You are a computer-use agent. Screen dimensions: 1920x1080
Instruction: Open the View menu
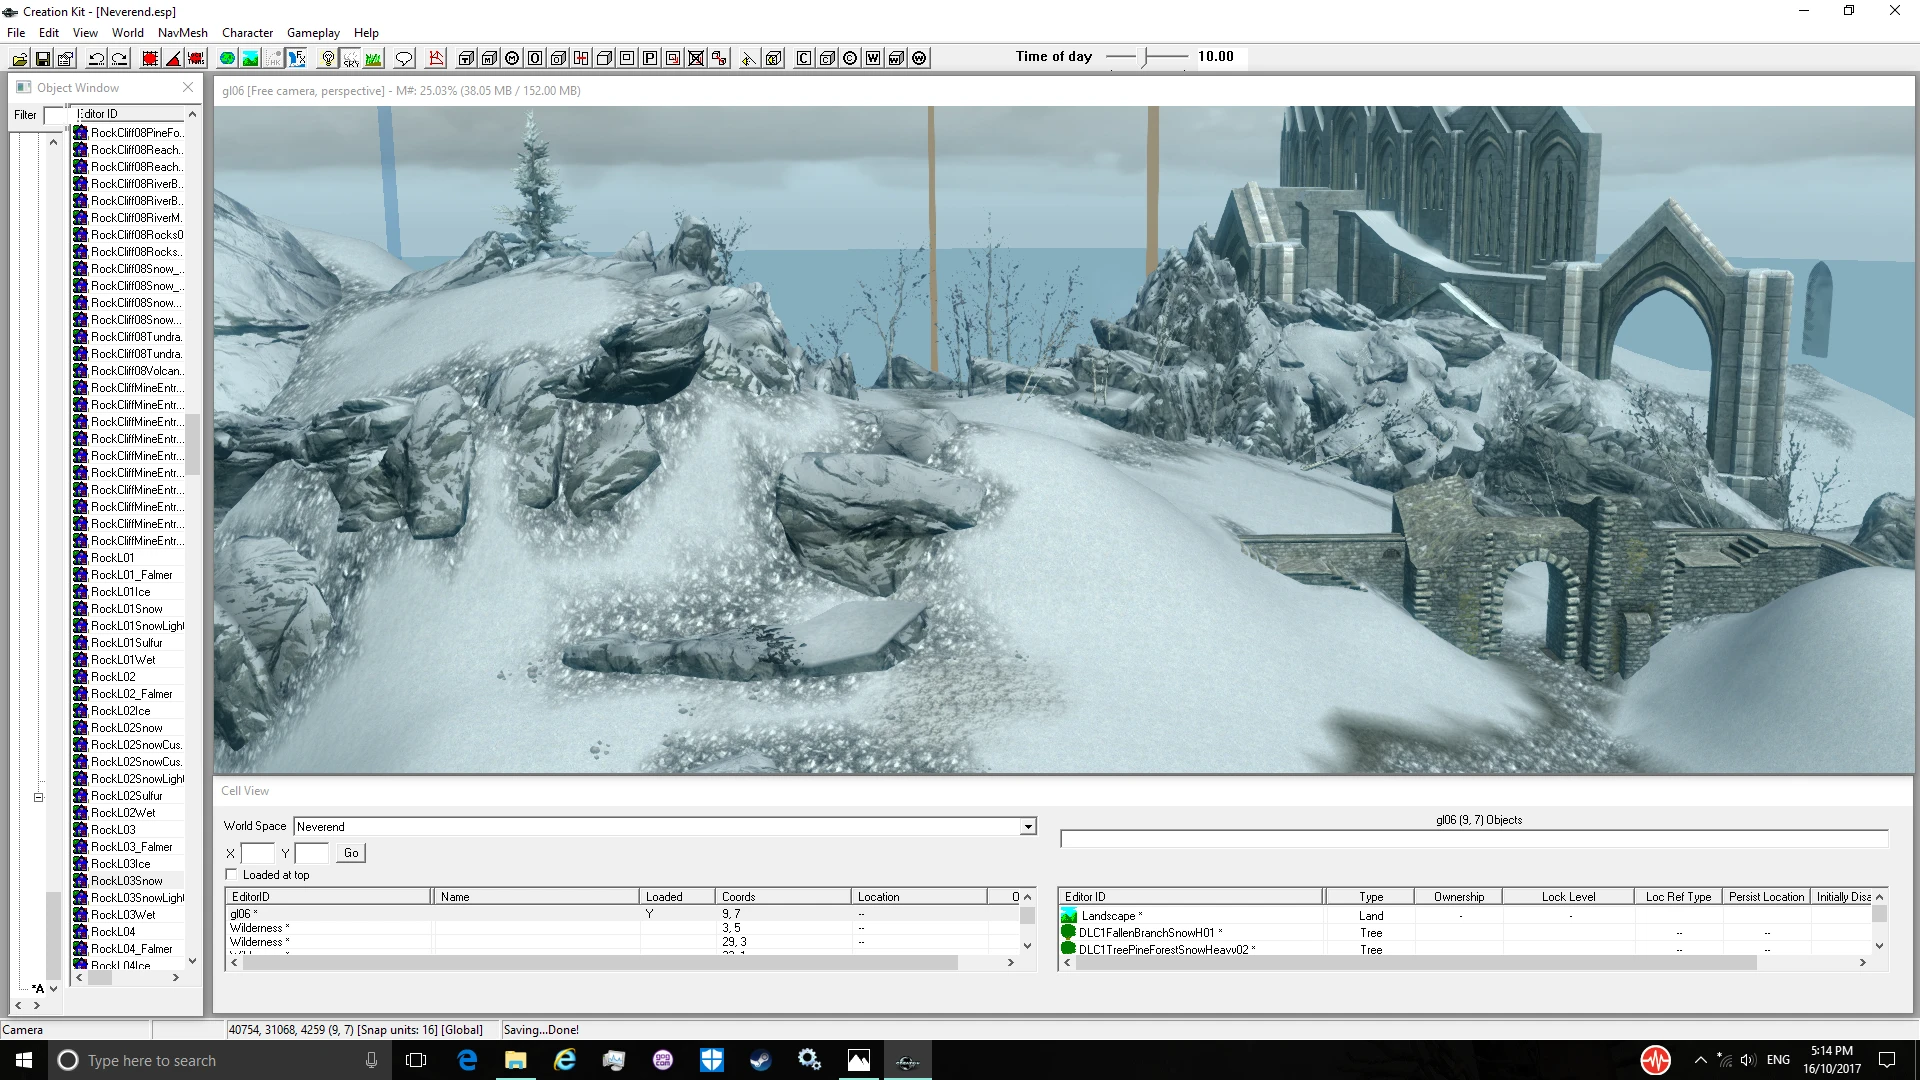(85, 32)
